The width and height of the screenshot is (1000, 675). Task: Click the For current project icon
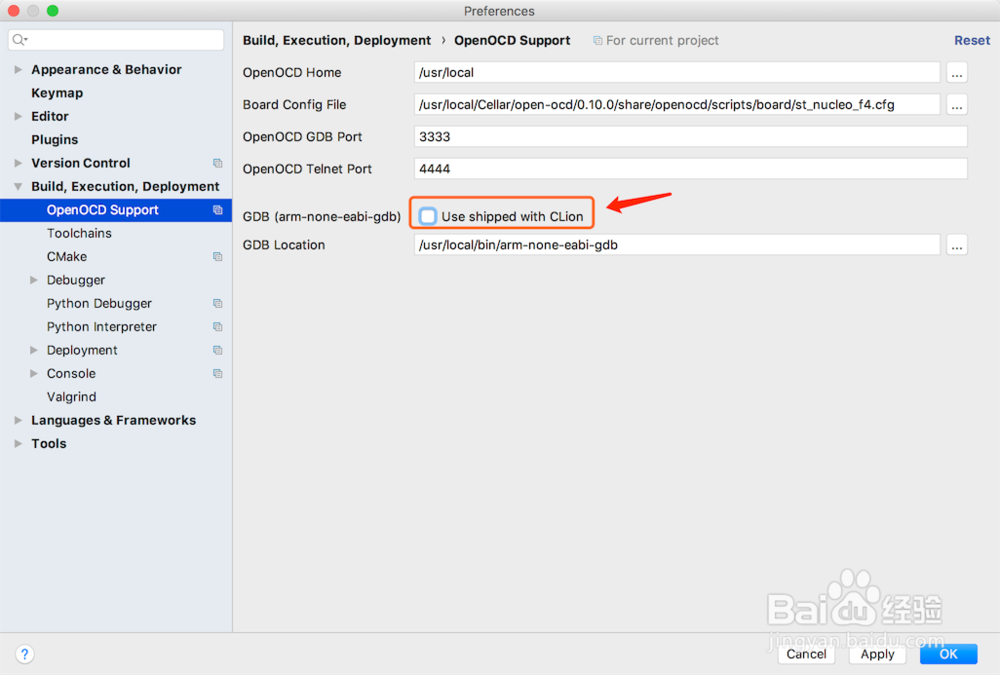pos(598,40)
